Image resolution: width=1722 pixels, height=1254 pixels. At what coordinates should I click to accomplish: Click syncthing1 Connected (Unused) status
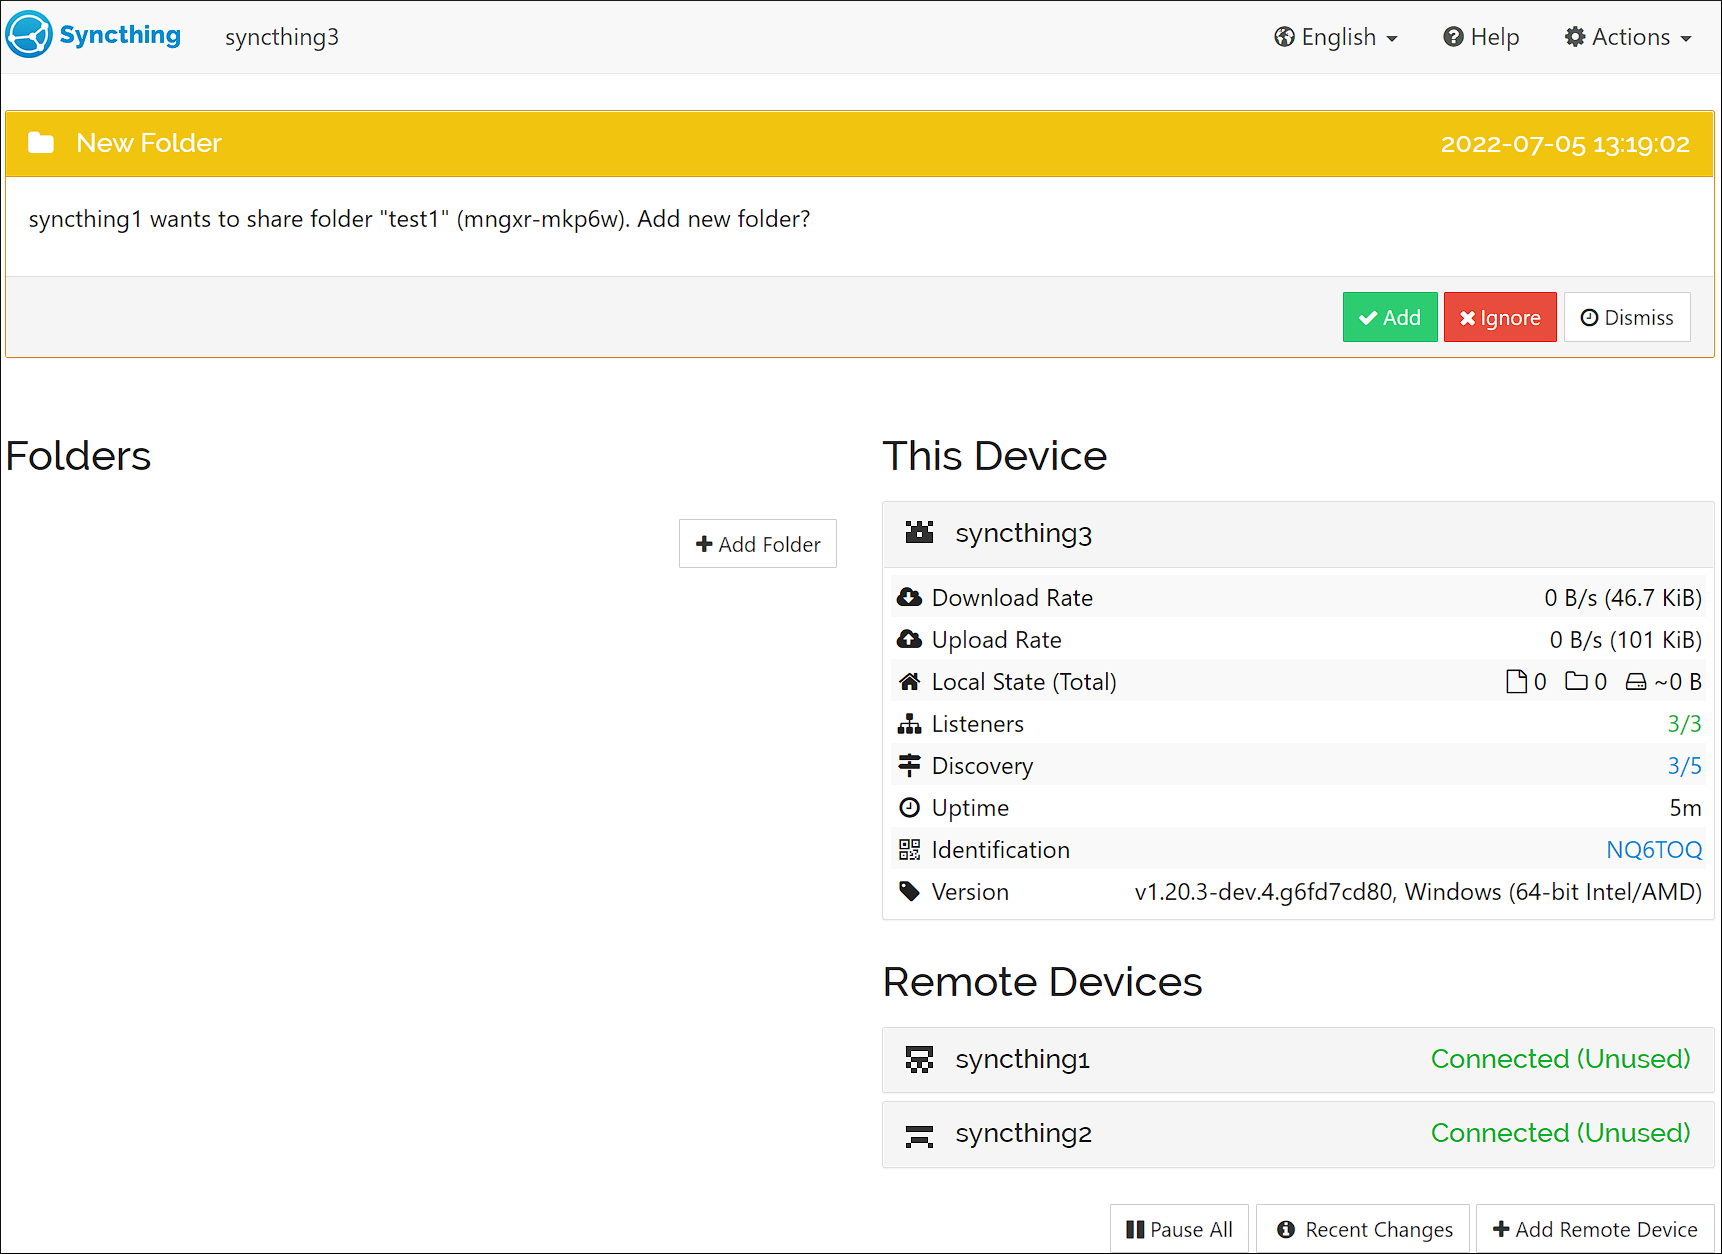click(x=1560, y=1059)
